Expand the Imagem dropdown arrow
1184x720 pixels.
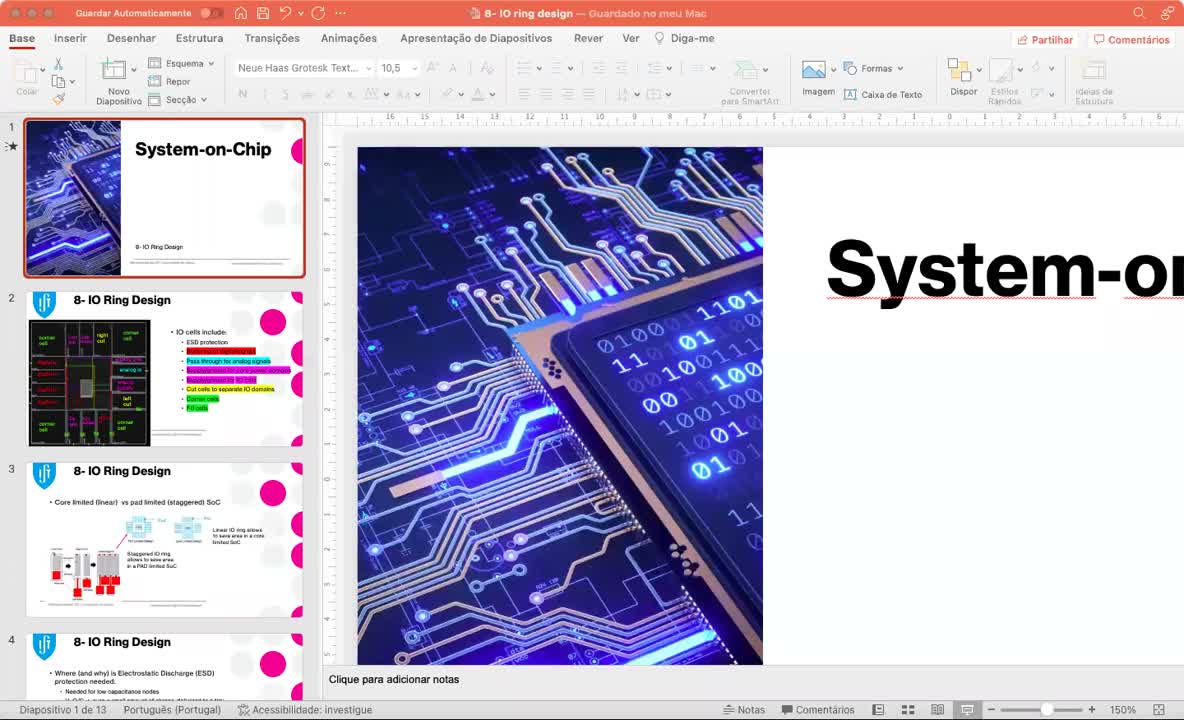pos(833,70)
